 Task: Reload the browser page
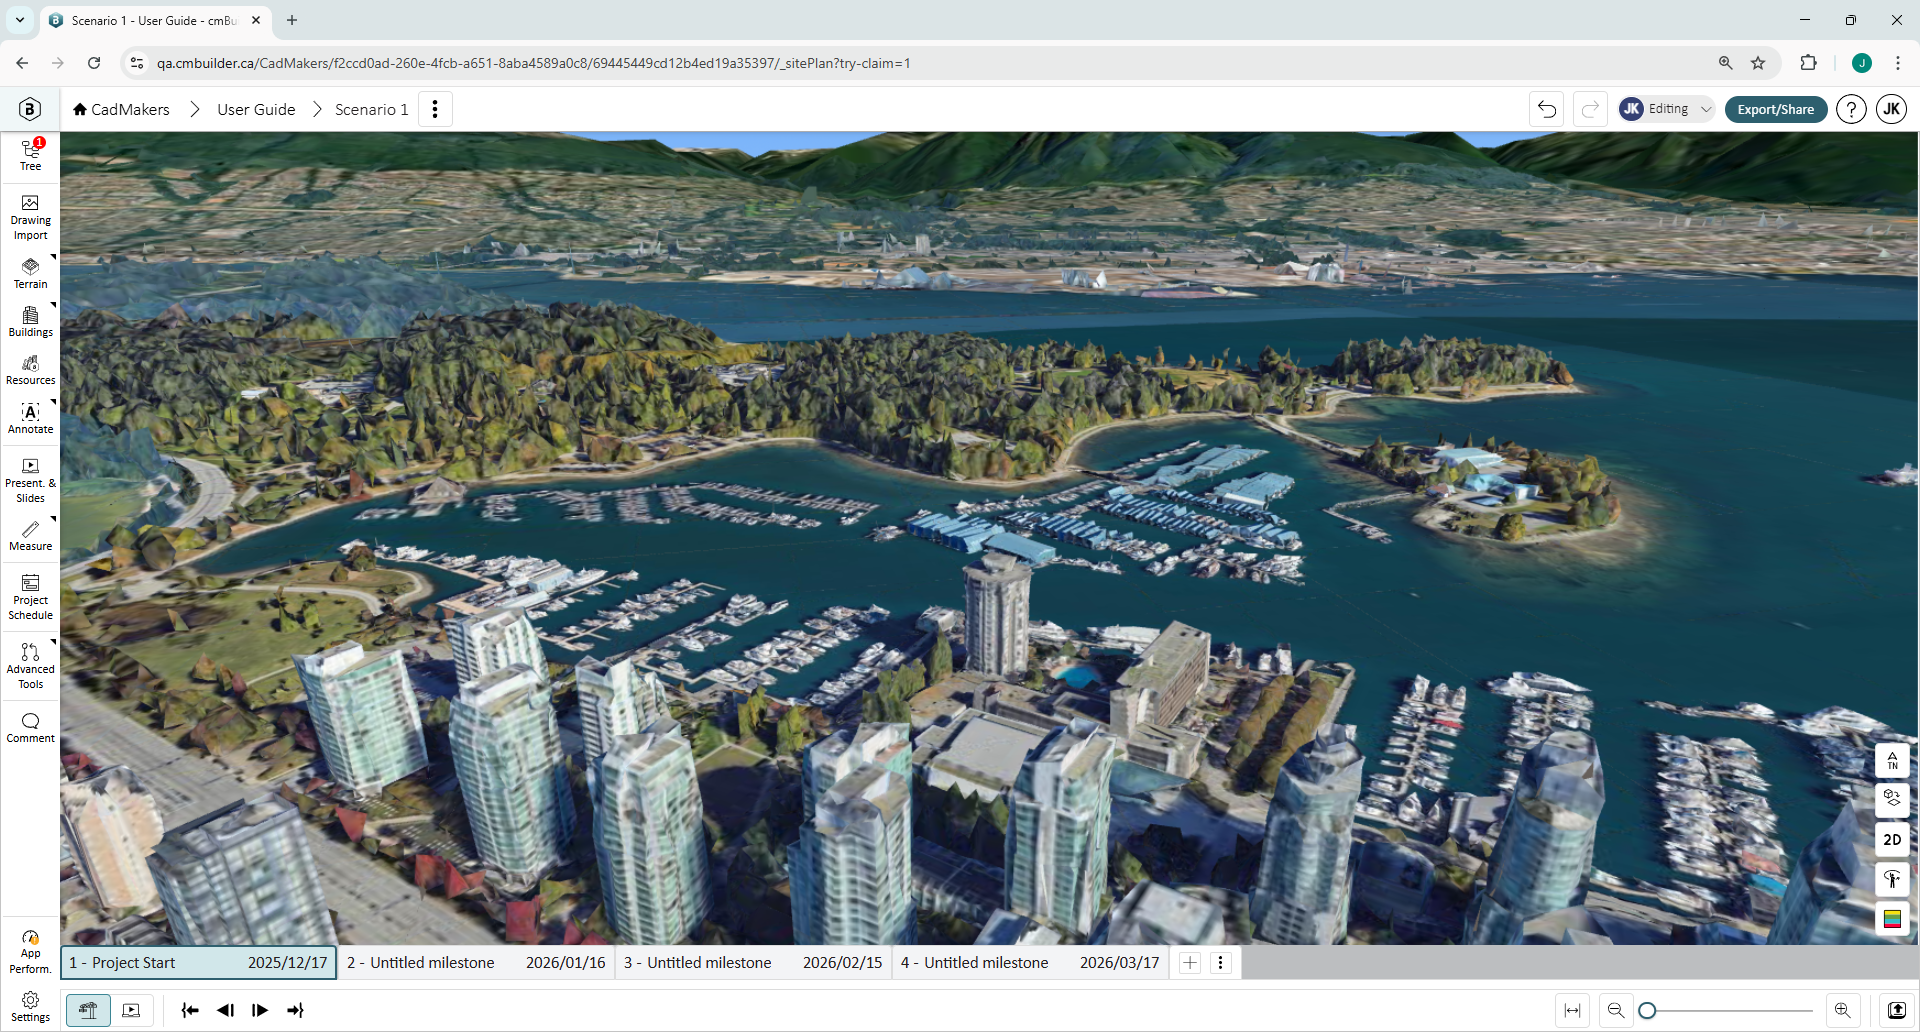tap(94, 63)
